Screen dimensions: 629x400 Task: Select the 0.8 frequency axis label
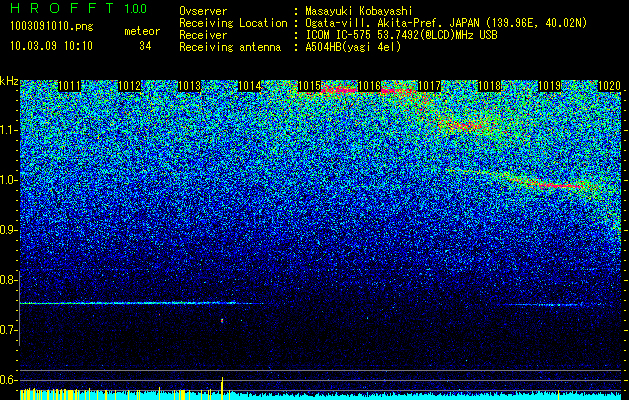(8, 280)
